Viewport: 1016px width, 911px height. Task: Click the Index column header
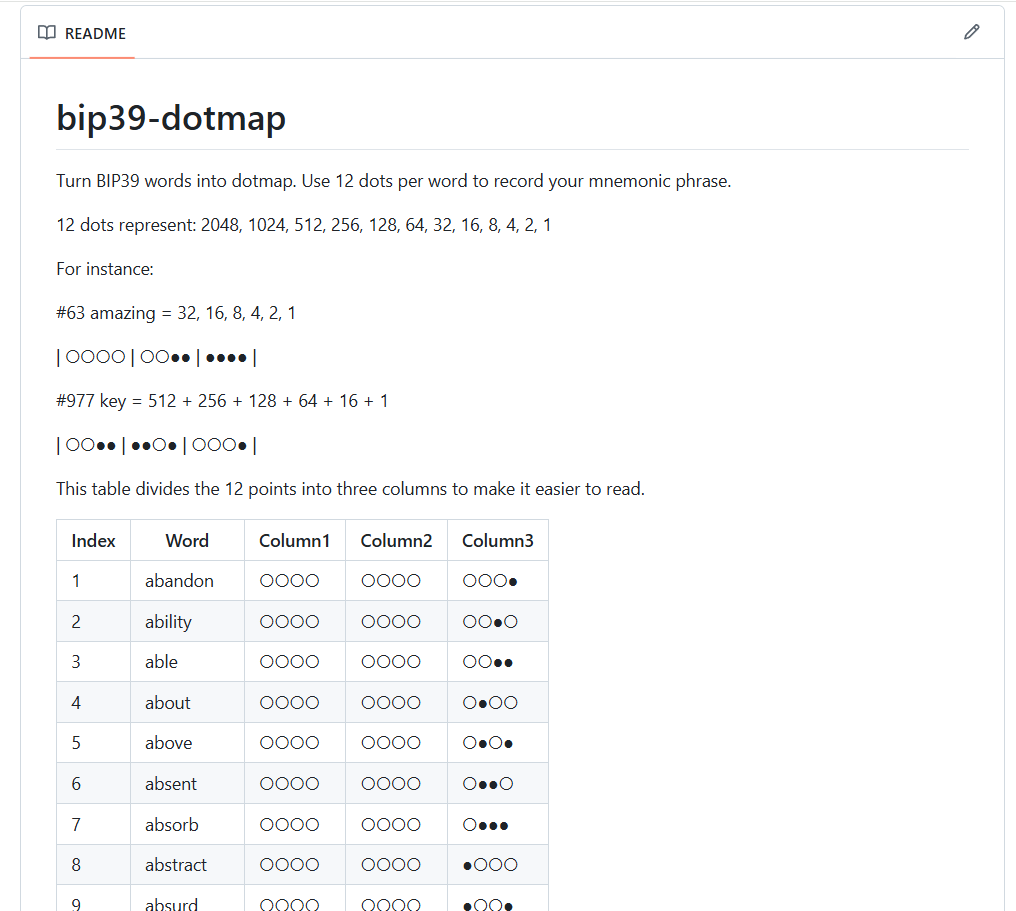click(x=93, y=541)
